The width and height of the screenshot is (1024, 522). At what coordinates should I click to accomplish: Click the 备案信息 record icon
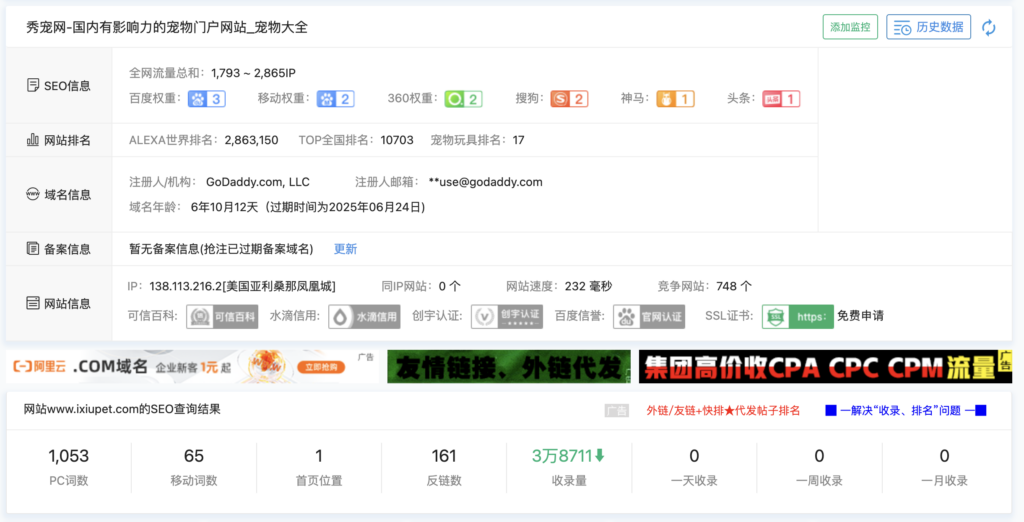[33, 249]
